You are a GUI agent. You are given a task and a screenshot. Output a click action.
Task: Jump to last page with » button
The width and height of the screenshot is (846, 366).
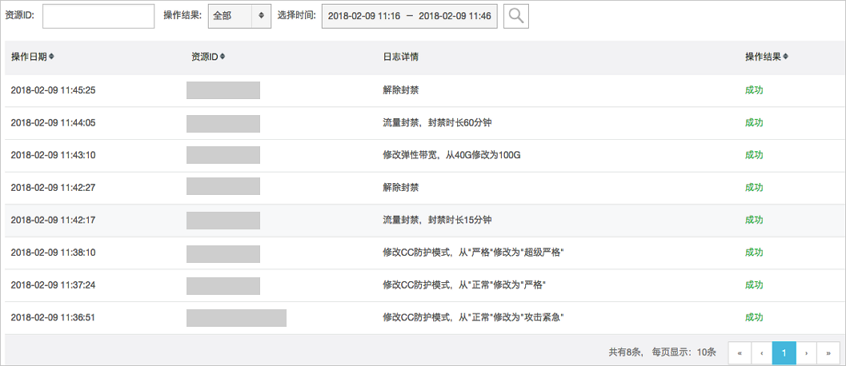(828, 353)
